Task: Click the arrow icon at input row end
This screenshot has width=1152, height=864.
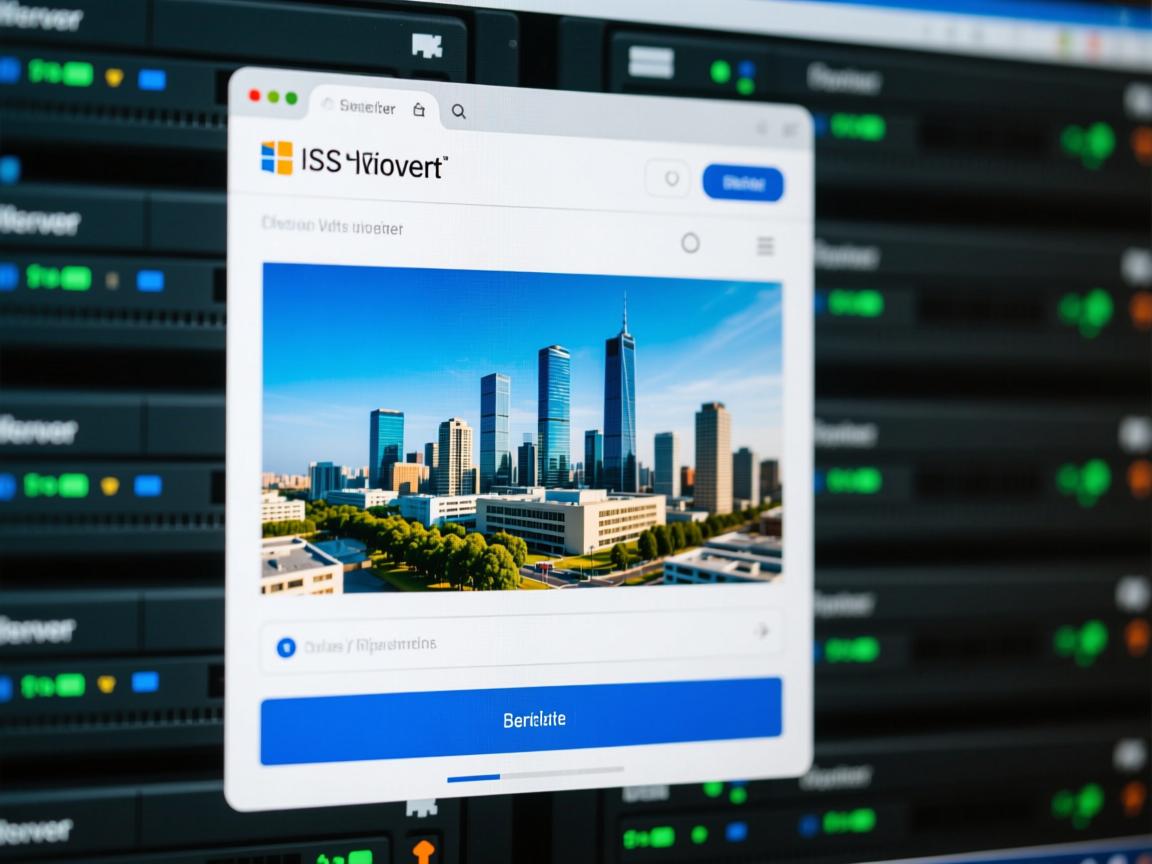Action: point(761,631)
